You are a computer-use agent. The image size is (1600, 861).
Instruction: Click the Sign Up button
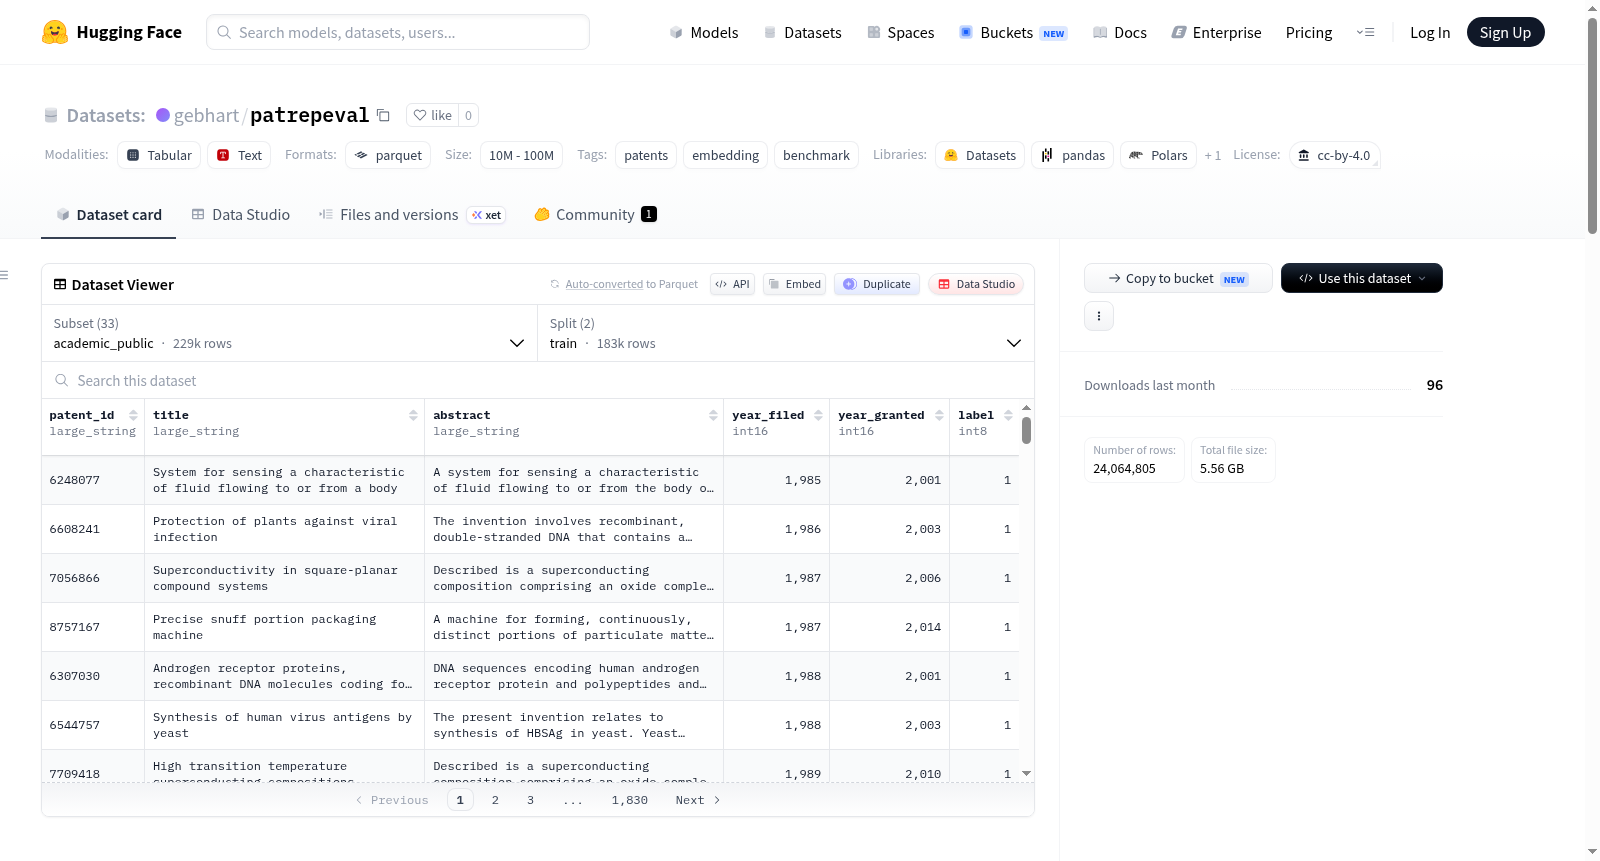pos(1505,32)
